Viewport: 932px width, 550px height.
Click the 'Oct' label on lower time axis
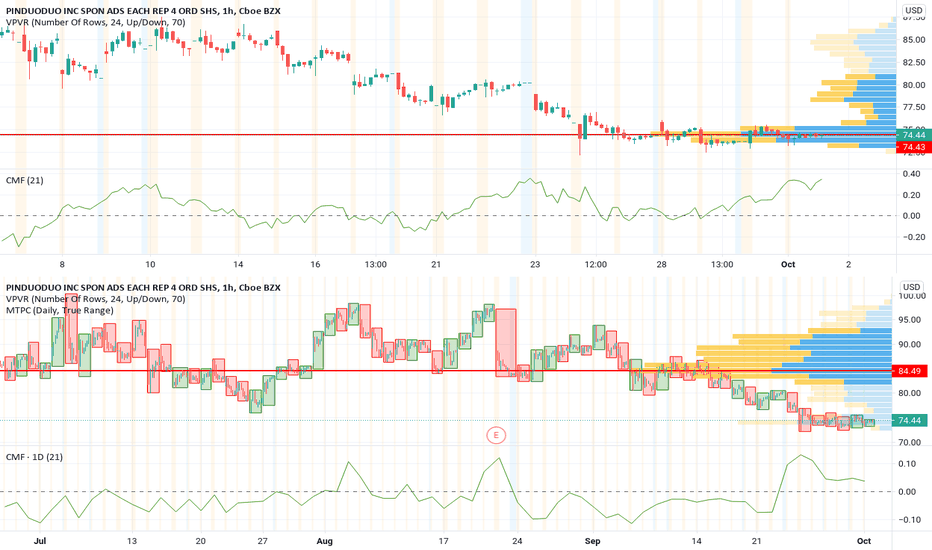864,541
